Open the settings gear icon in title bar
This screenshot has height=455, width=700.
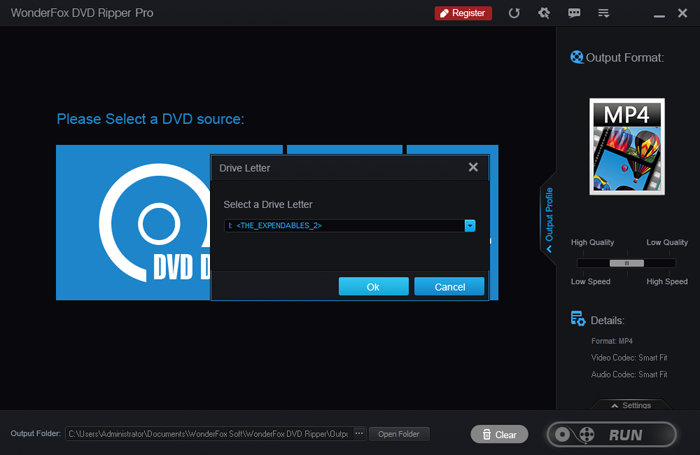(544, 13)
